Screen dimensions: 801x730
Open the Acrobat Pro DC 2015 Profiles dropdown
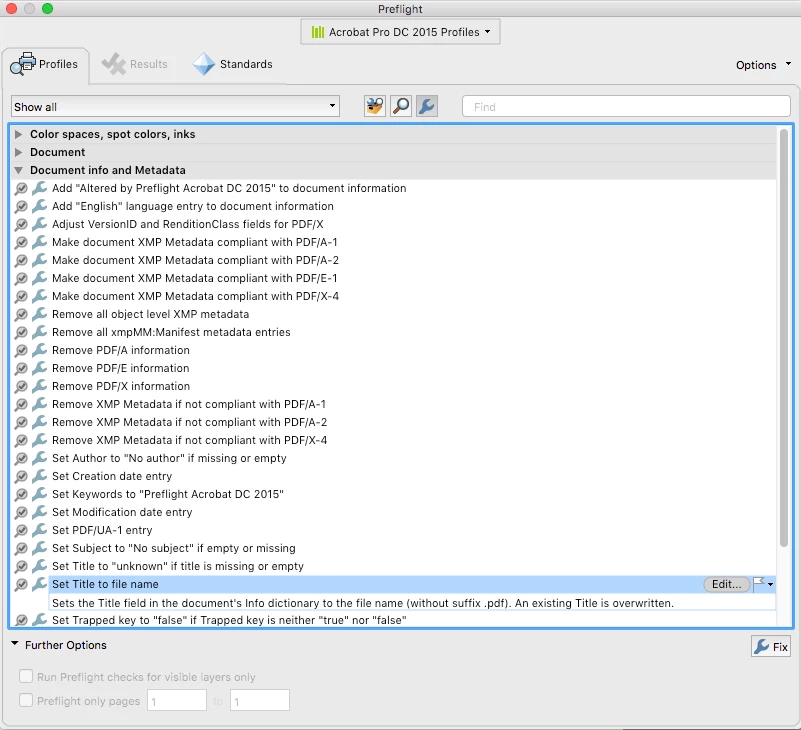(400, 32)
